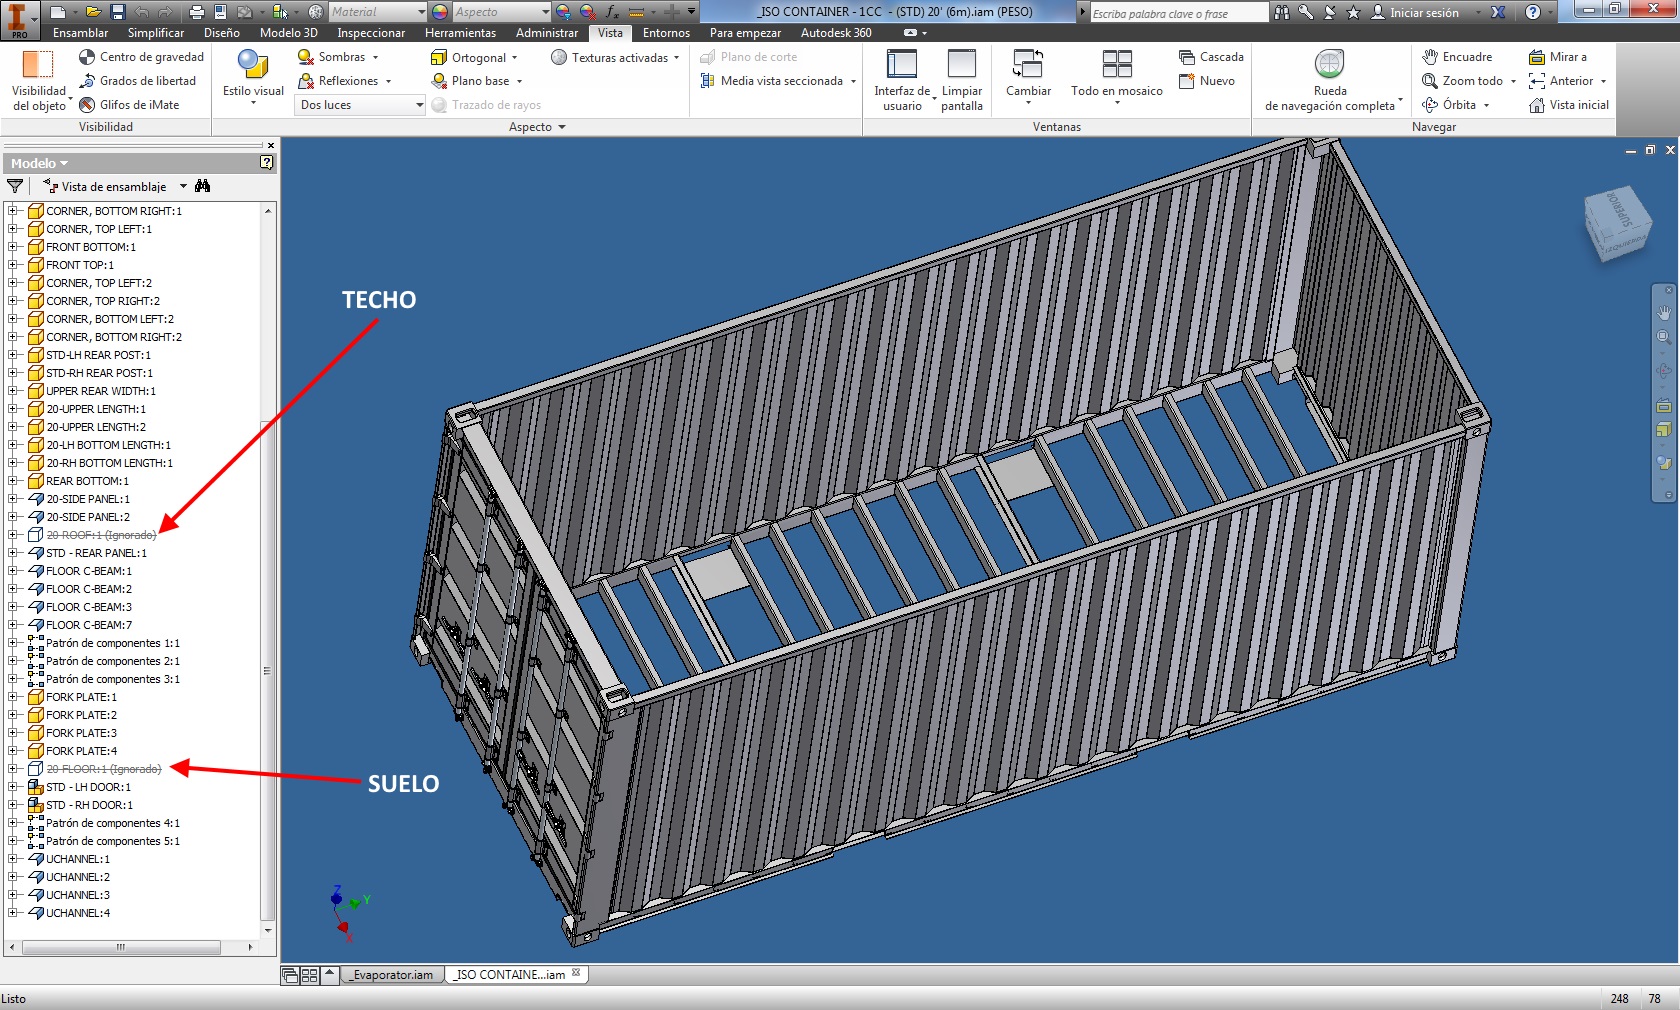Click the Reflexiones icon
The width and height of the screenshot is (1680, 1010).
306,81
